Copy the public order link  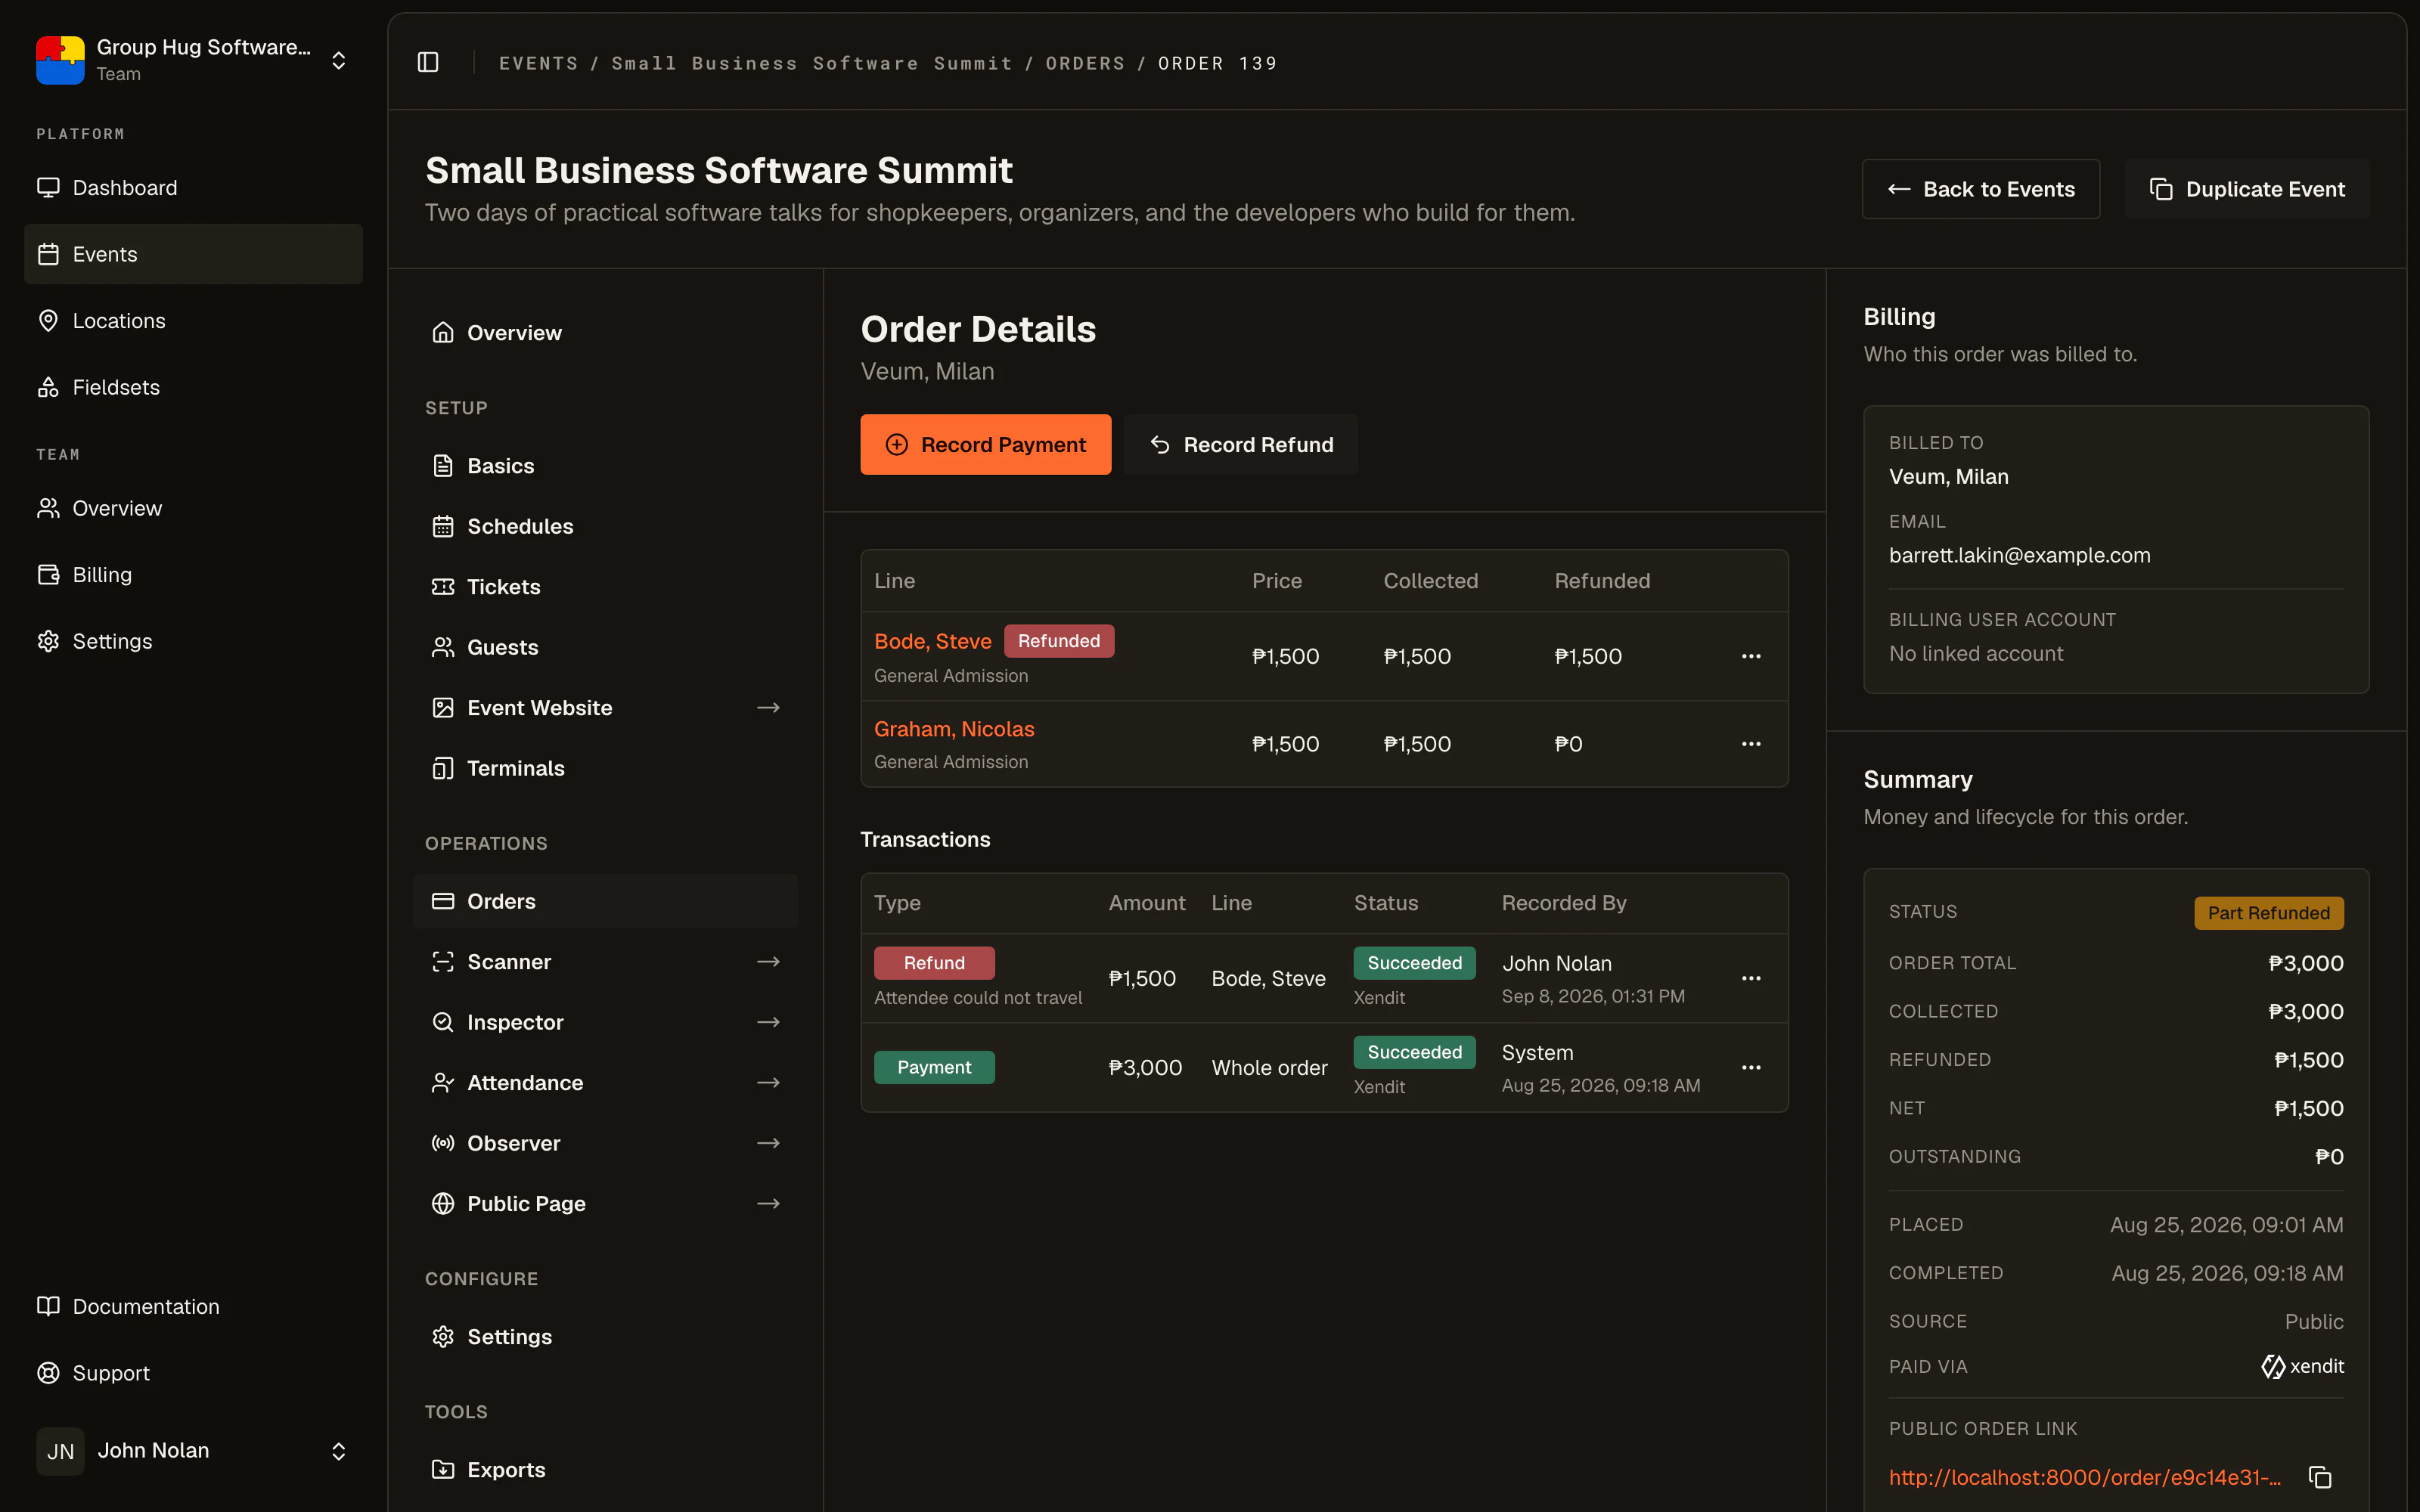point(2320,1477)
